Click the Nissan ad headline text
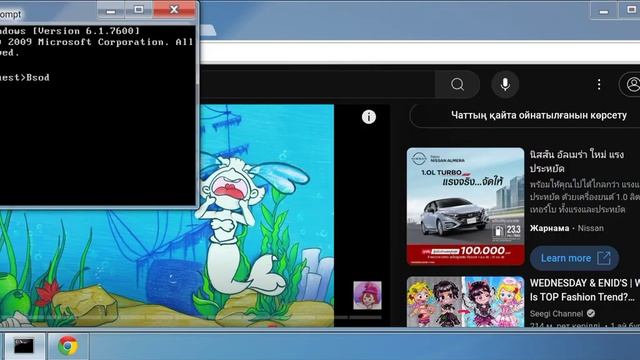 pyautogui.click(x=577, y=162)
